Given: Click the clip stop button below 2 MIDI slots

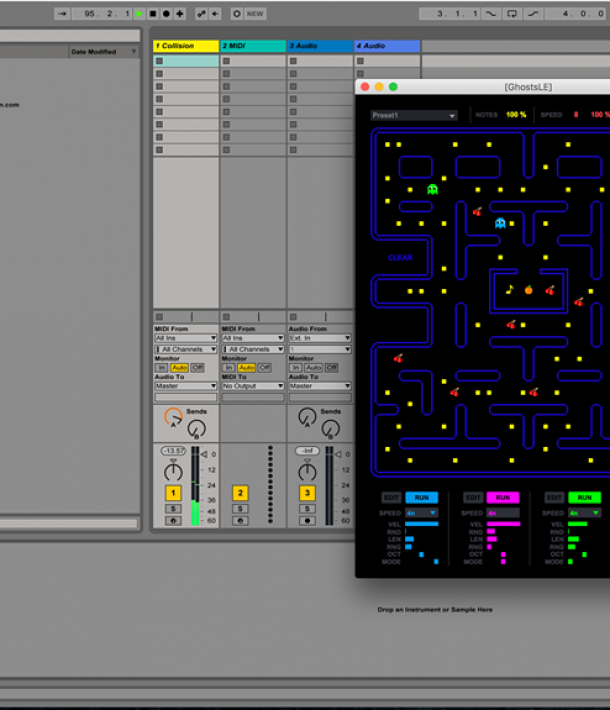Looking at the screenshot, I should tap(226, 317).
